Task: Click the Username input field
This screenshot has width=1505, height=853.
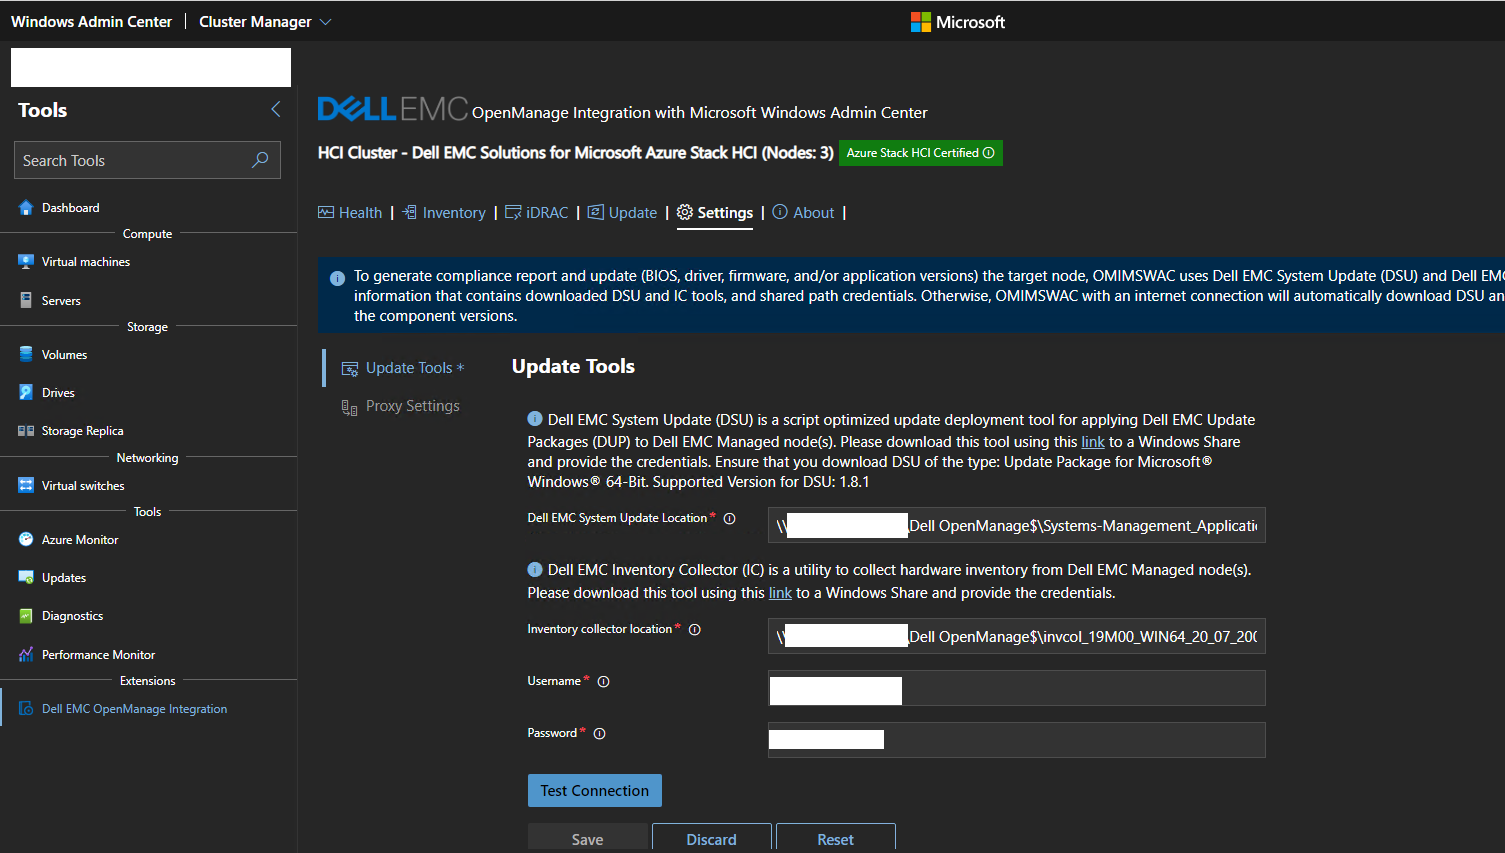Action: 1016,688
